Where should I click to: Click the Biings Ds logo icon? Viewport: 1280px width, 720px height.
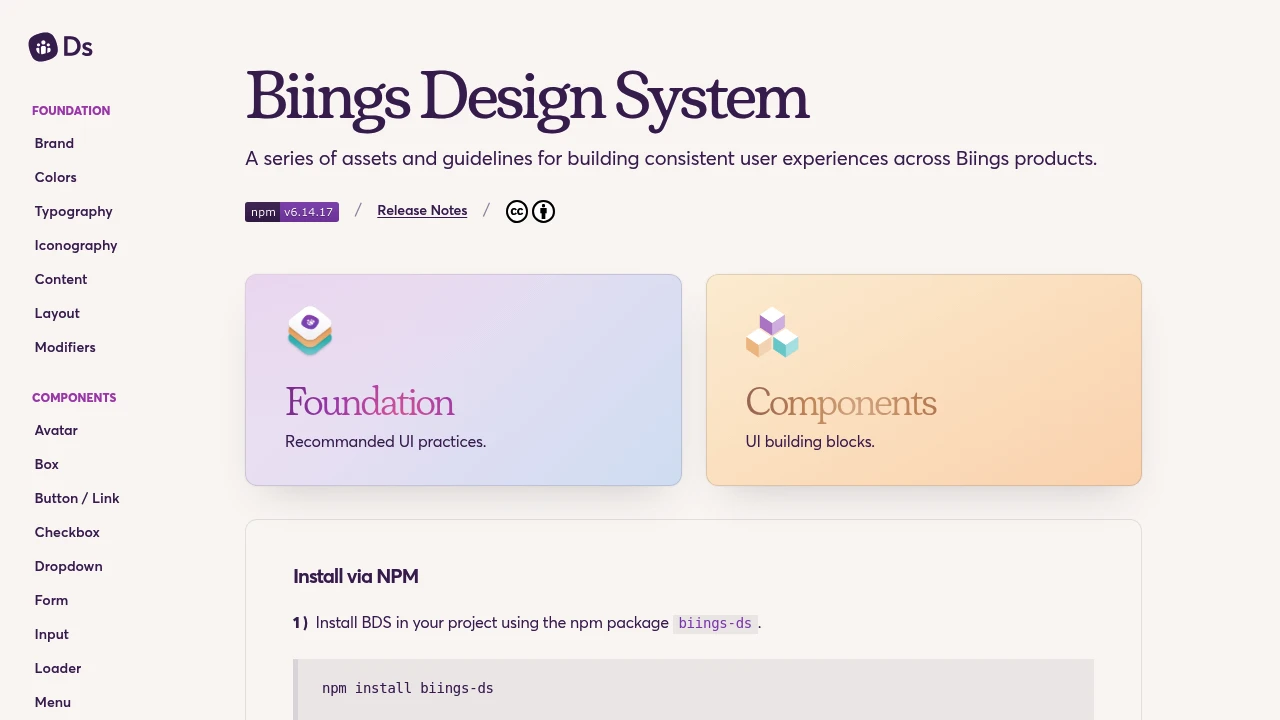tap(42, 47)
